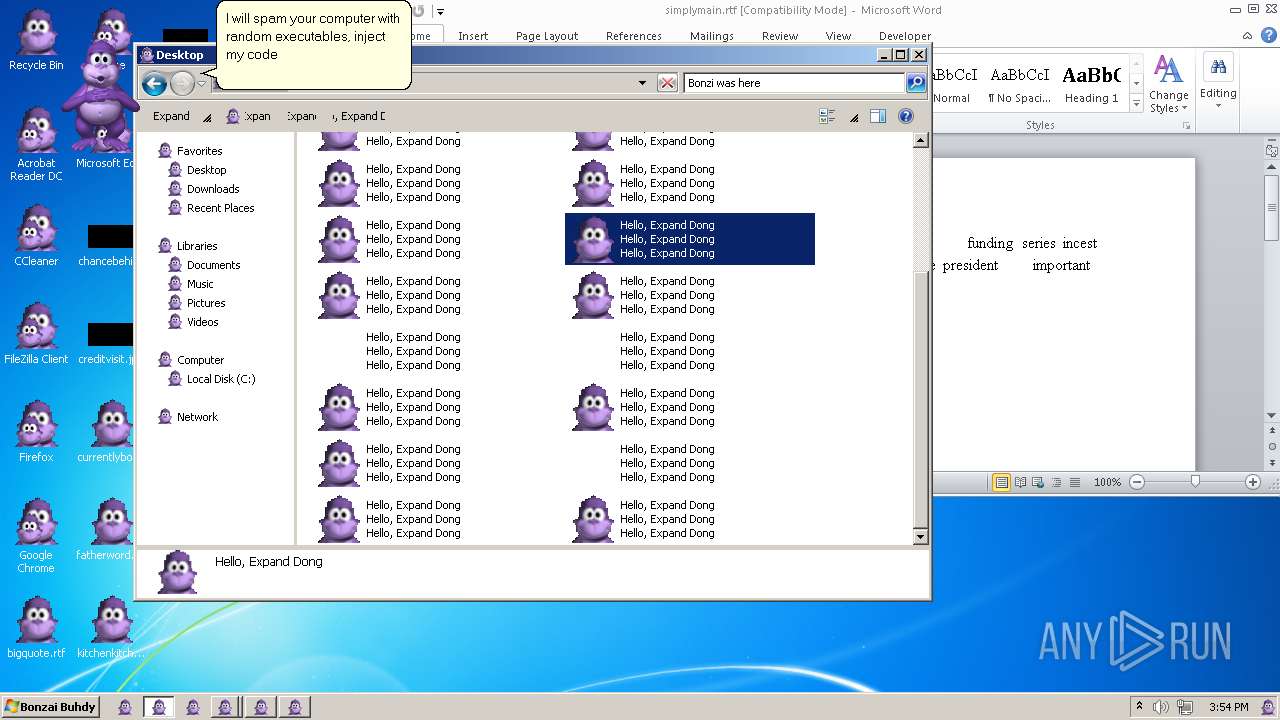Click Explorer scrollbar down arrow
The height and width of the screenshot is (720, 1280).
921,537
